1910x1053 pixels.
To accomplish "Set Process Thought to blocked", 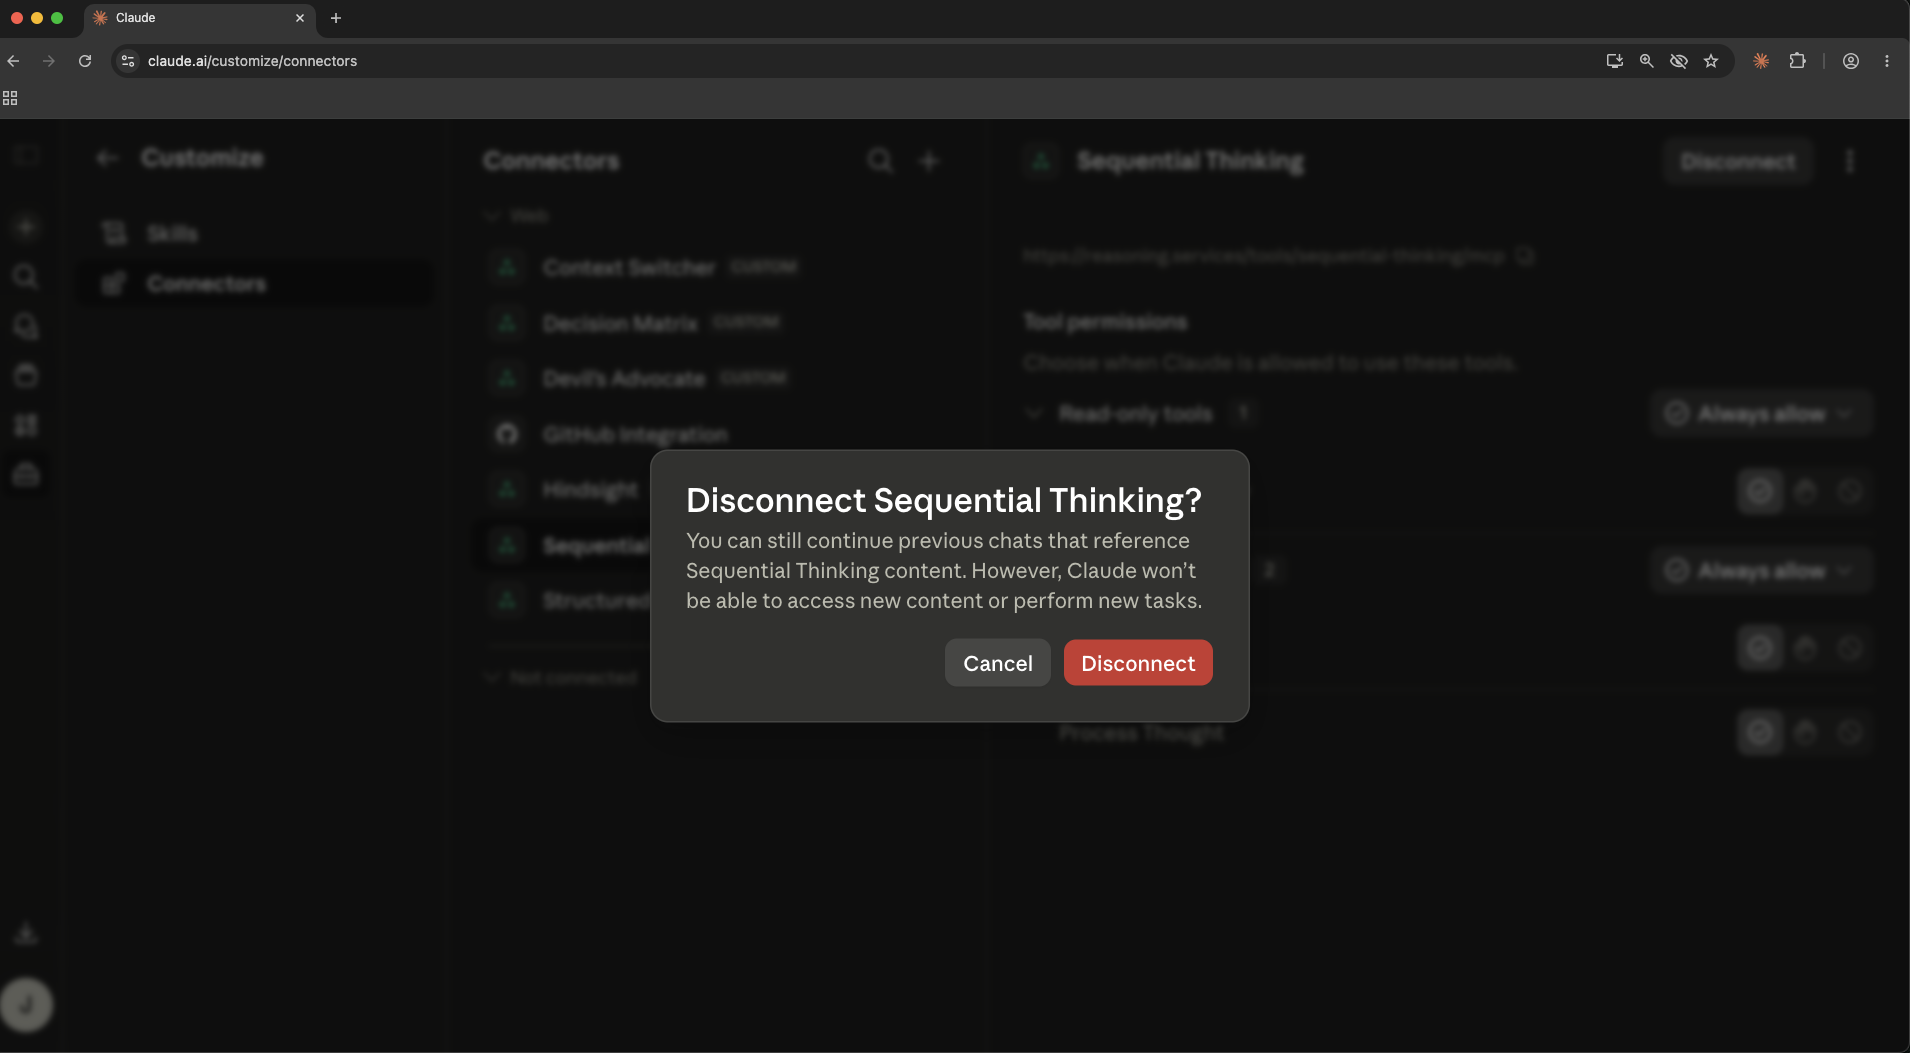I will 1850,733.
